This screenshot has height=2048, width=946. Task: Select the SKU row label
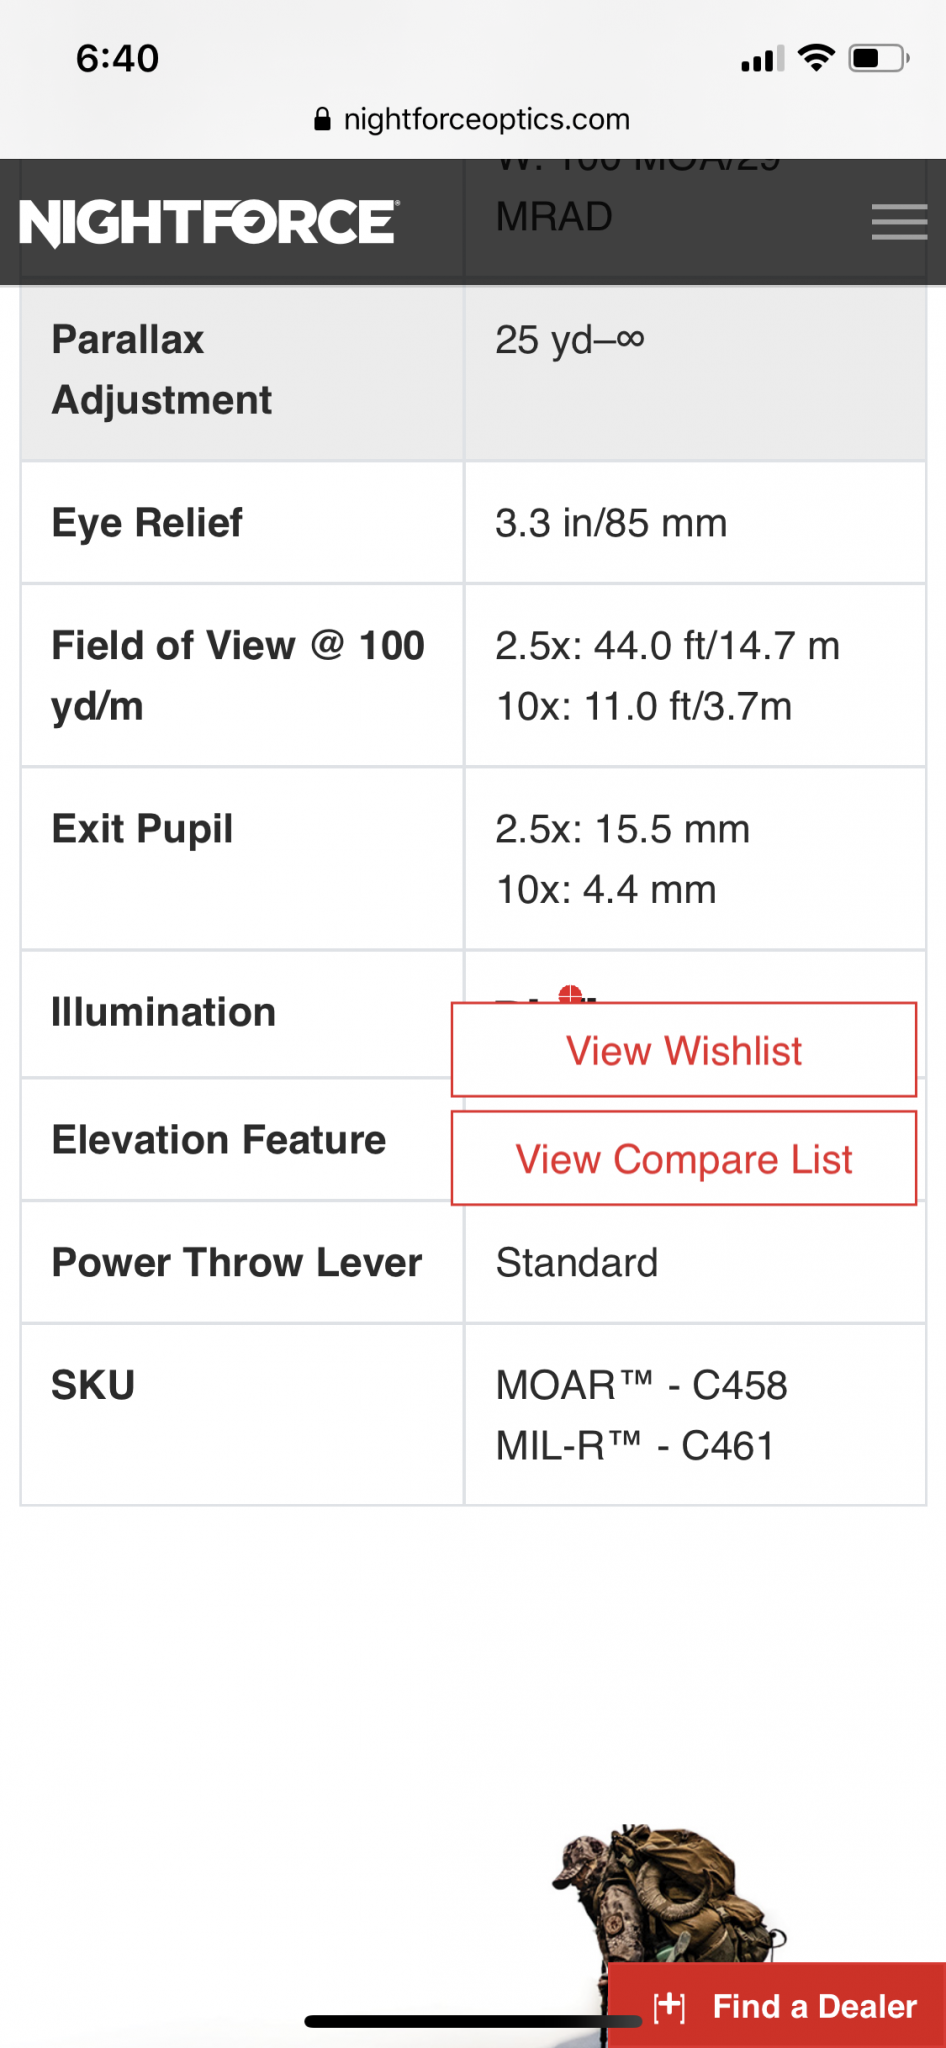pyautogui.click(x=93, y=1385)
